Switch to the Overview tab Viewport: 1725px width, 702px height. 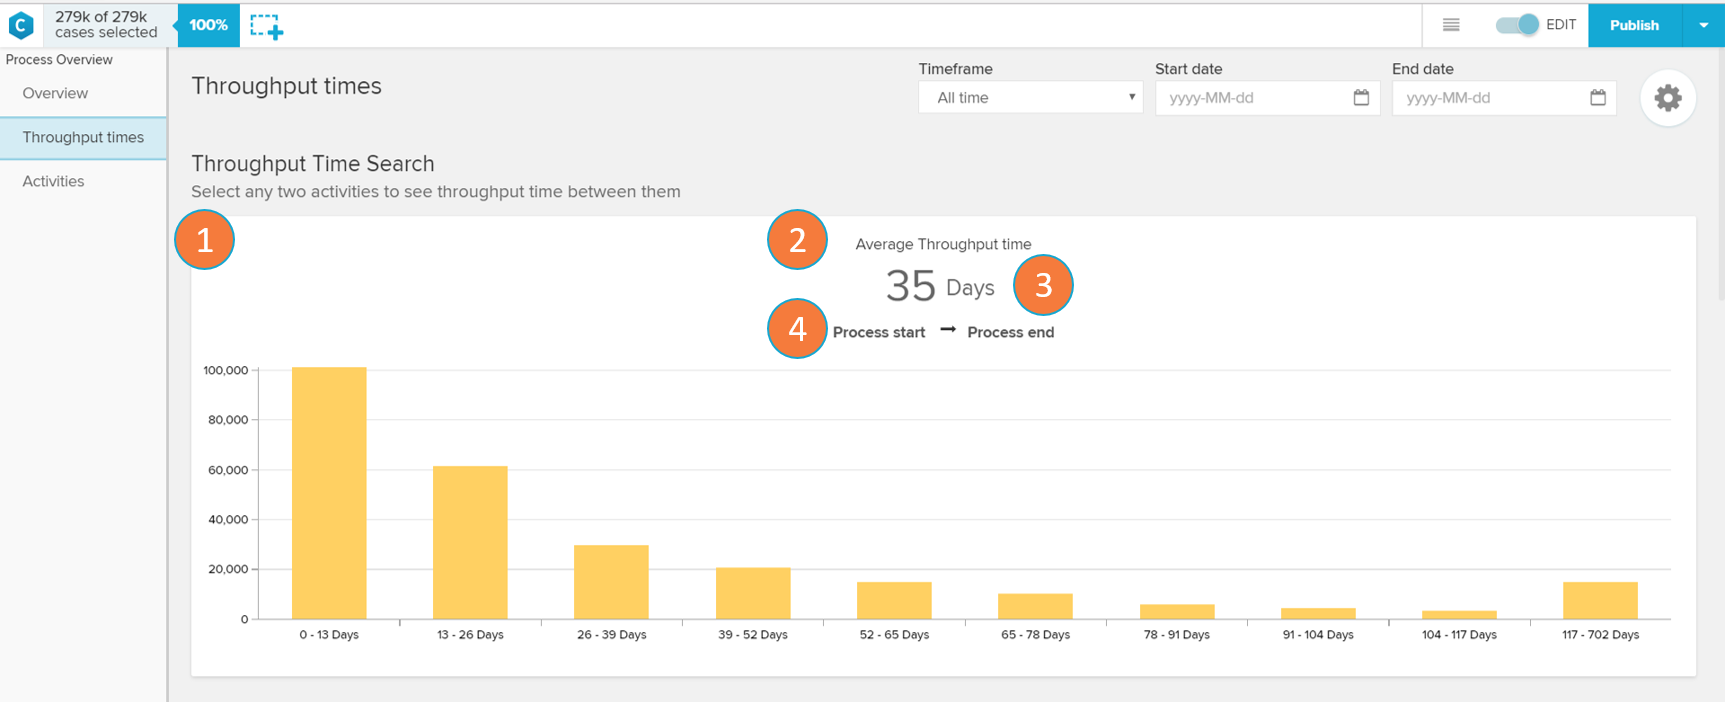coord(55,93)
